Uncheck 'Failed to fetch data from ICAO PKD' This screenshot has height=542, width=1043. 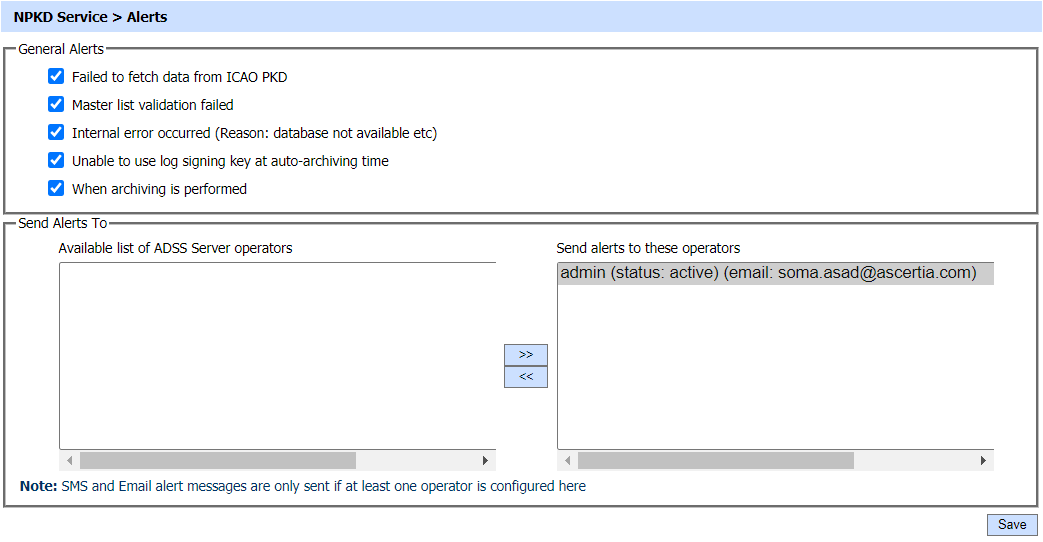56,77
